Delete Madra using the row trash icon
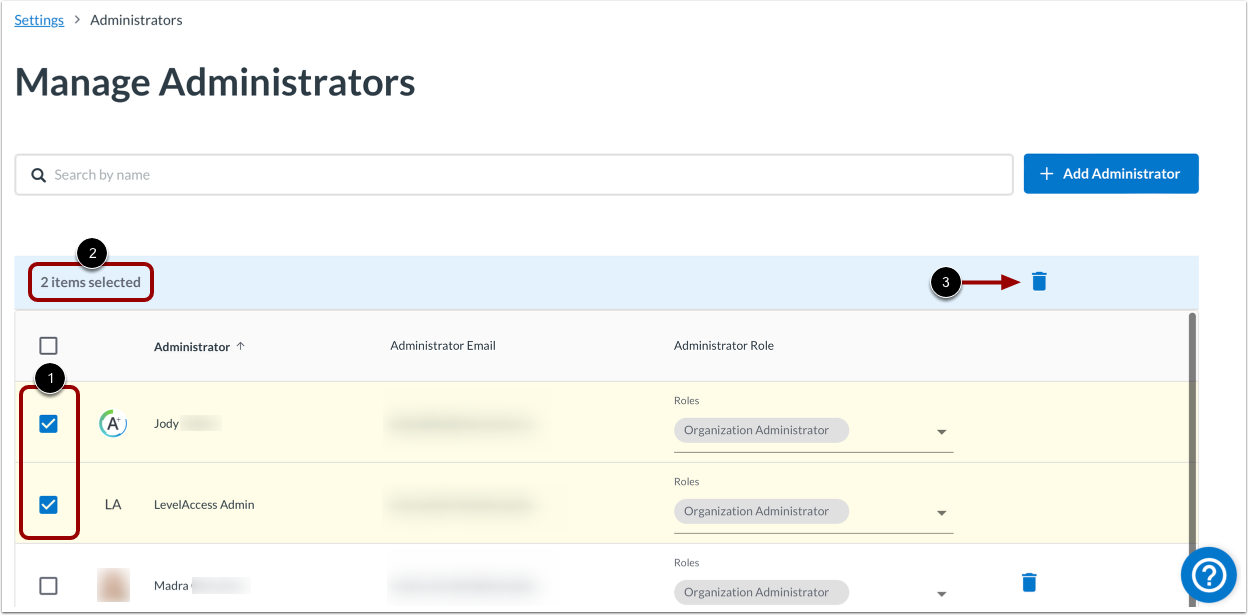Screen dimensions: 1248x615 (x=1029, y=582)
